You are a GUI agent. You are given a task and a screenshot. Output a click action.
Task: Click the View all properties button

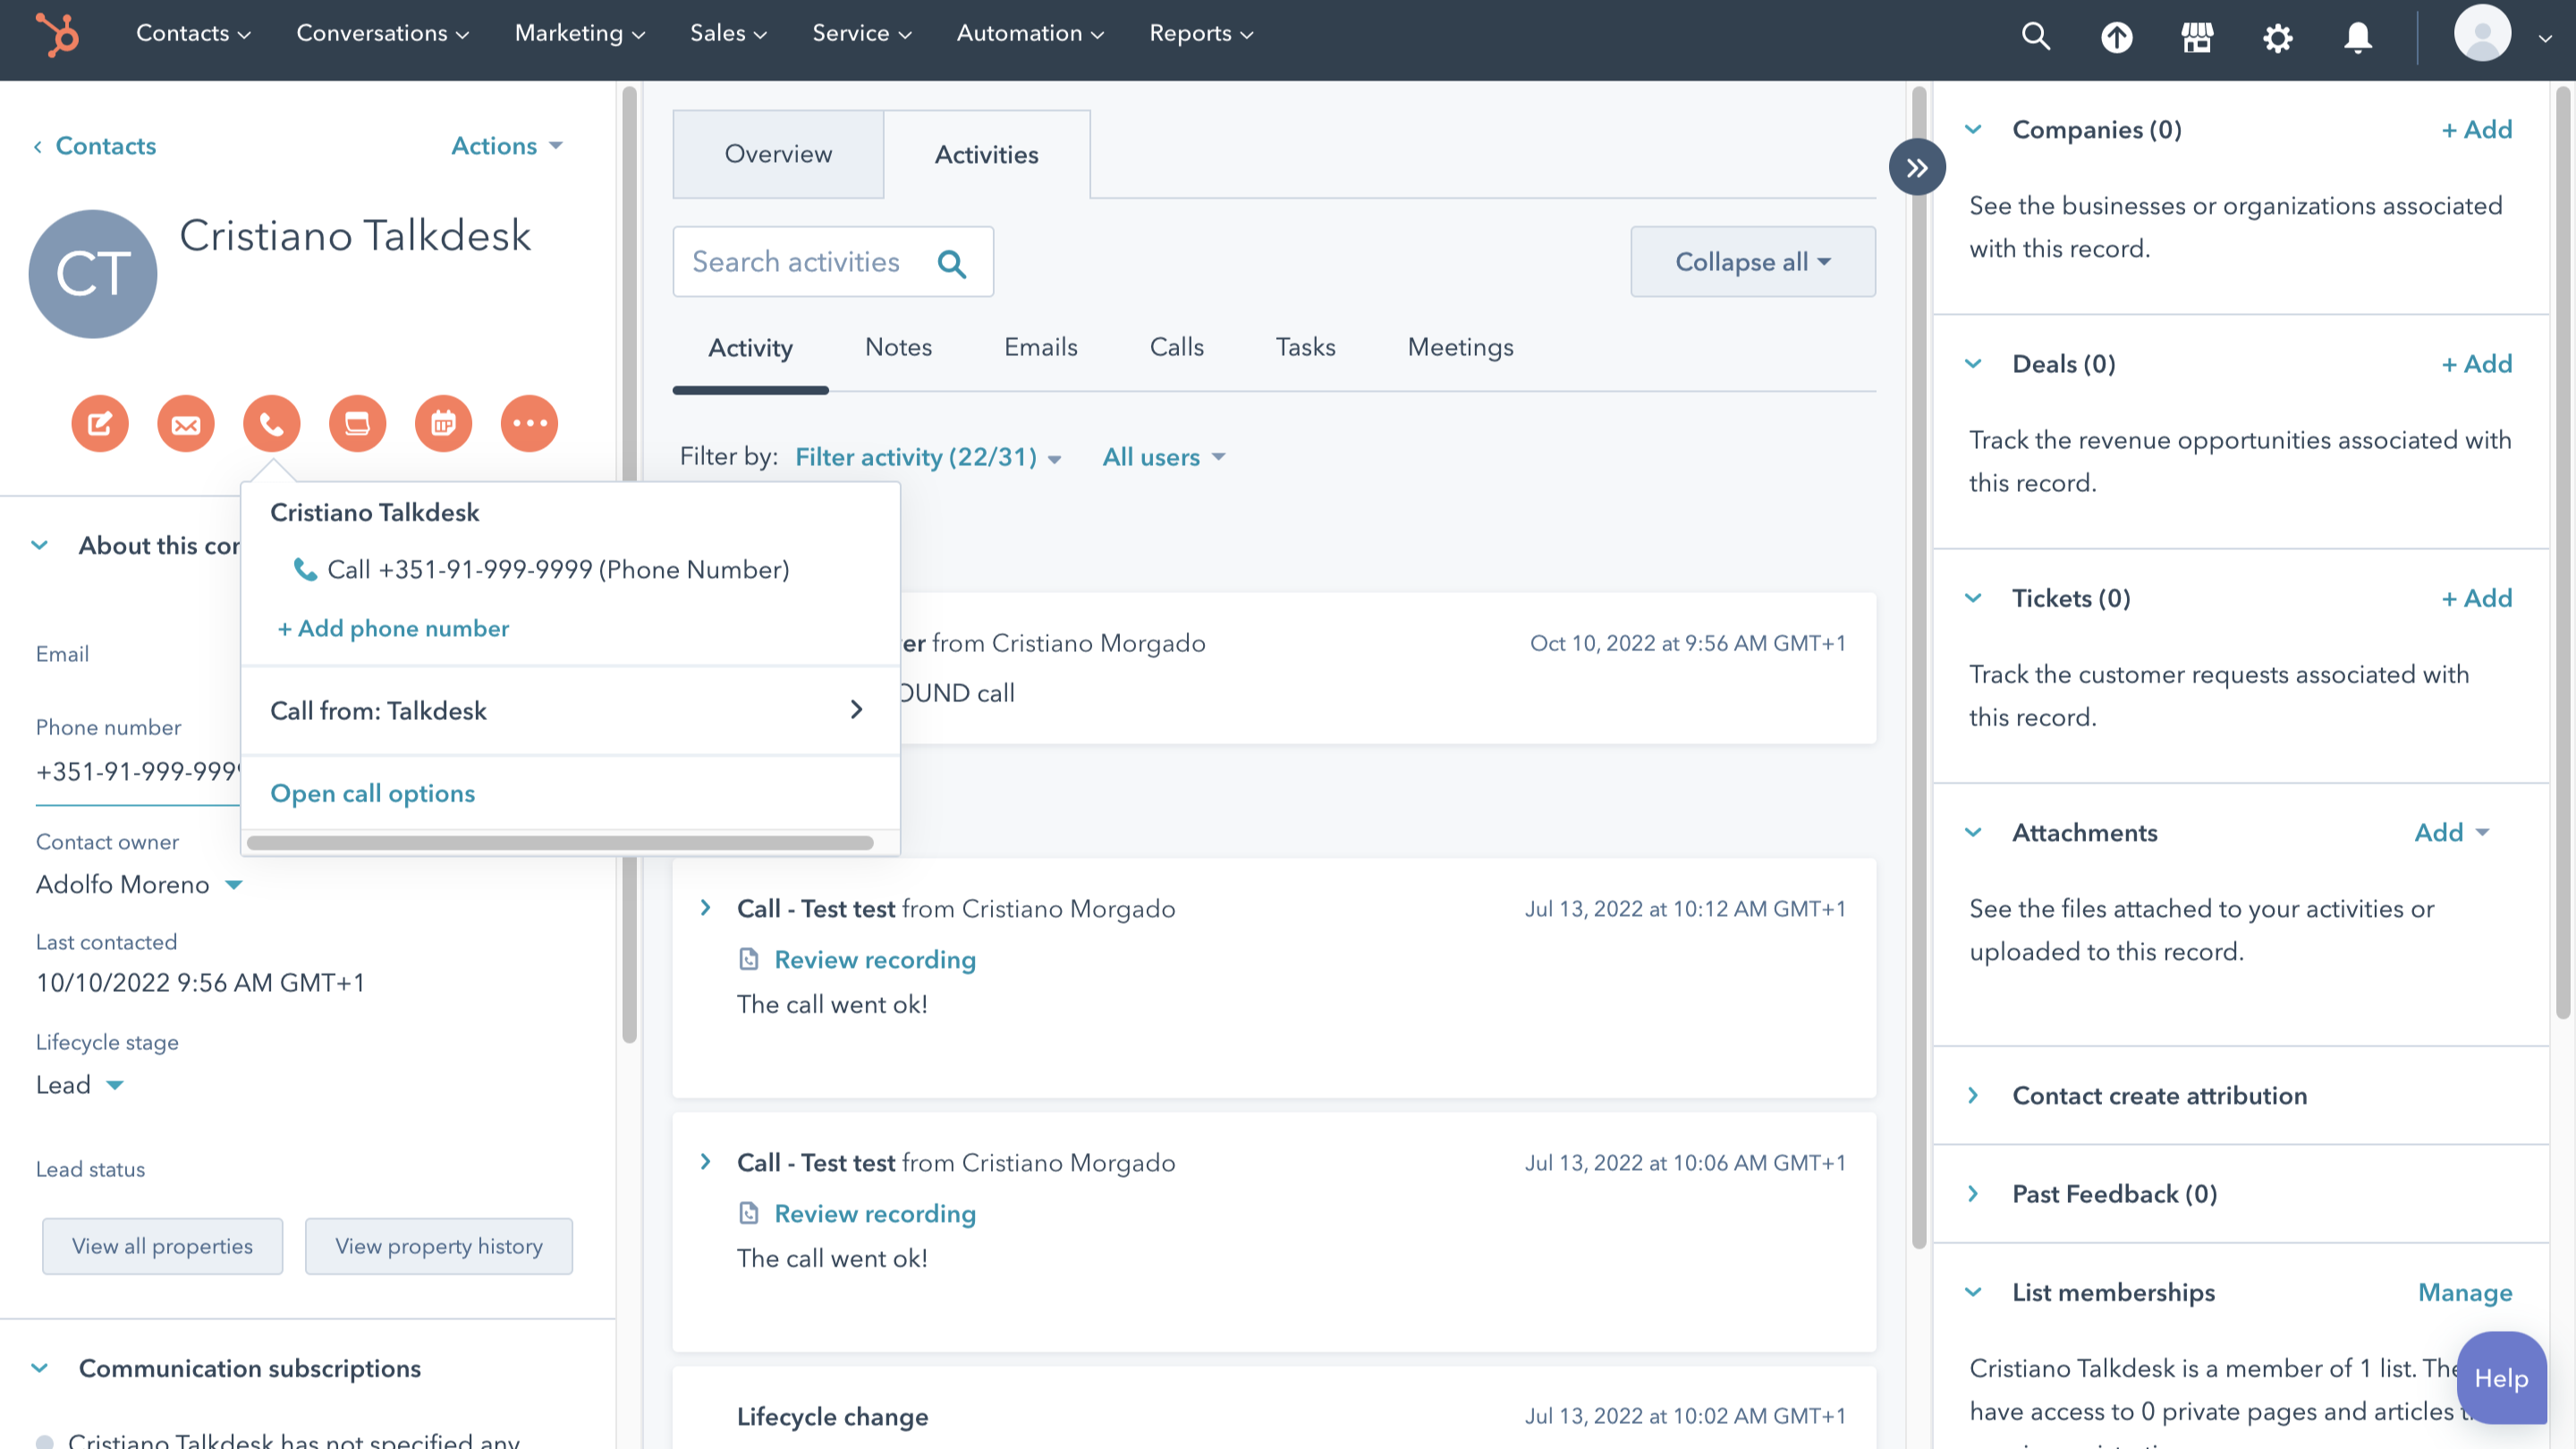click(x=162, y=1246)
